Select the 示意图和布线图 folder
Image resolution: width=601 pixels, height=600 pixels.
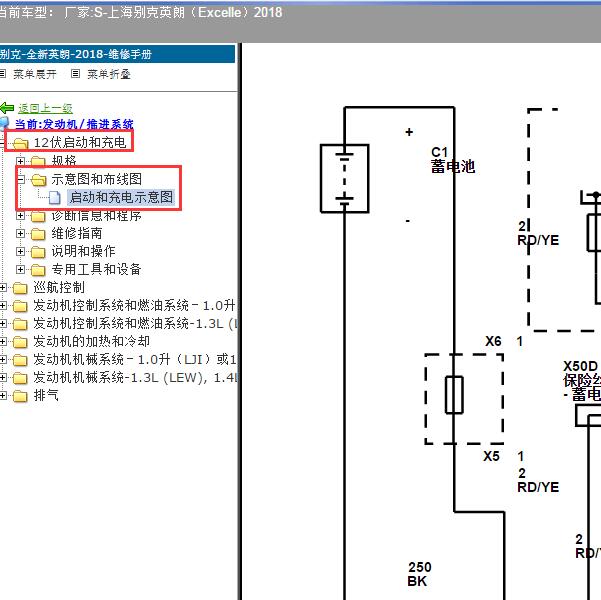(97, 179)
